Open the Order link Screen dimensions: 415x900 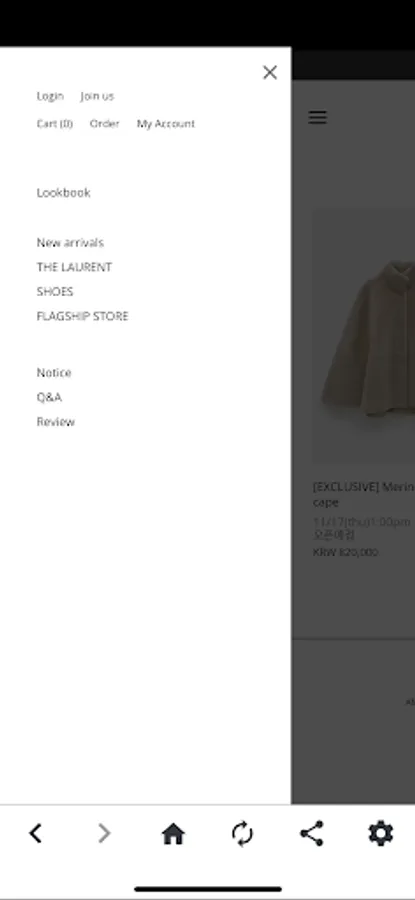[x=104, y=123]
